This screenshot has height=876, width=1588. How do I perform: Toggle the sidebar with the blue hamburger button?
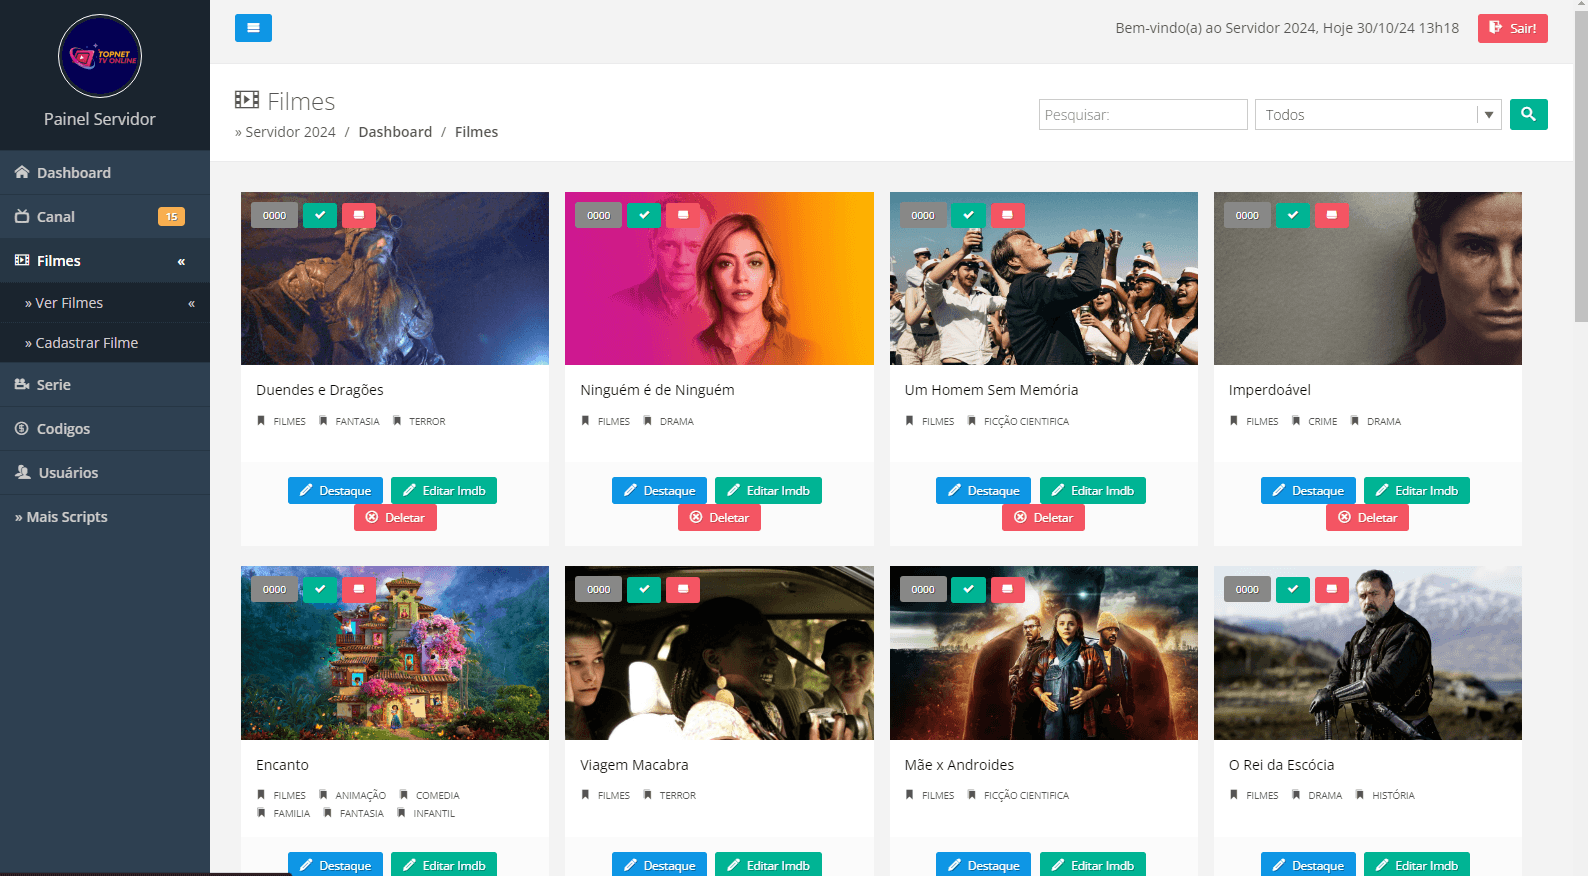tap(253, 28)
